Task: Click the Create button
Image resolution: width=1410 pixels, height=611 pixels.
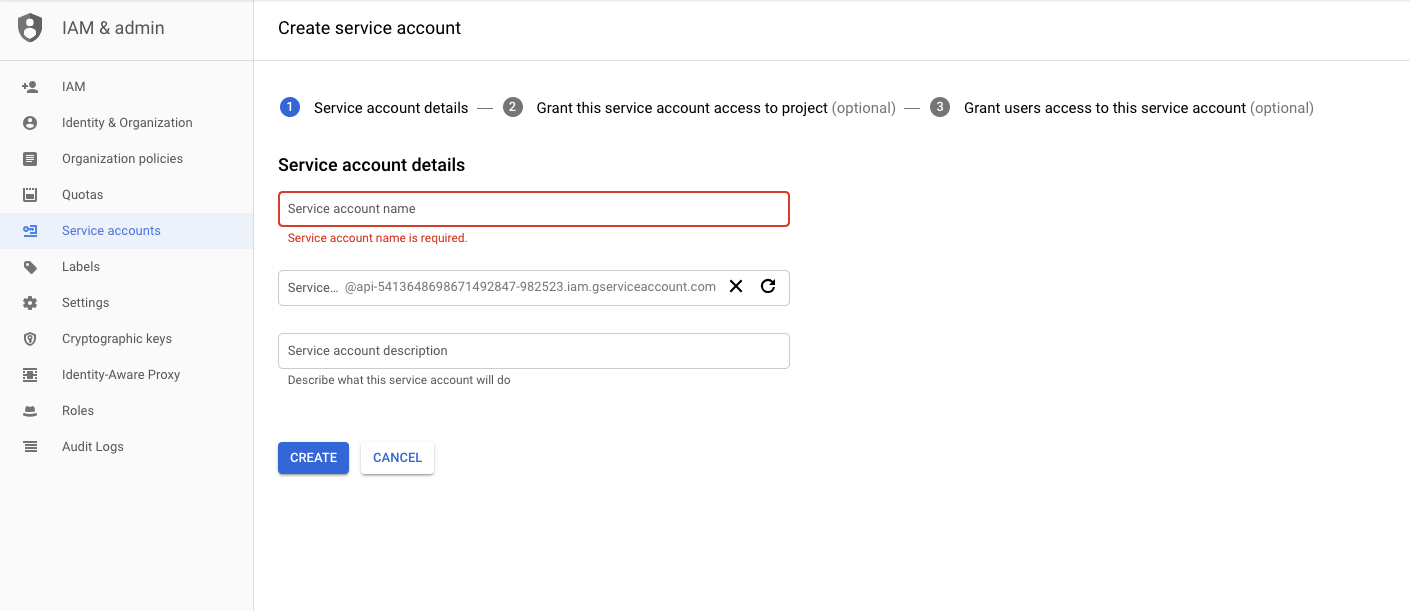Action: (x=313, y=458)
